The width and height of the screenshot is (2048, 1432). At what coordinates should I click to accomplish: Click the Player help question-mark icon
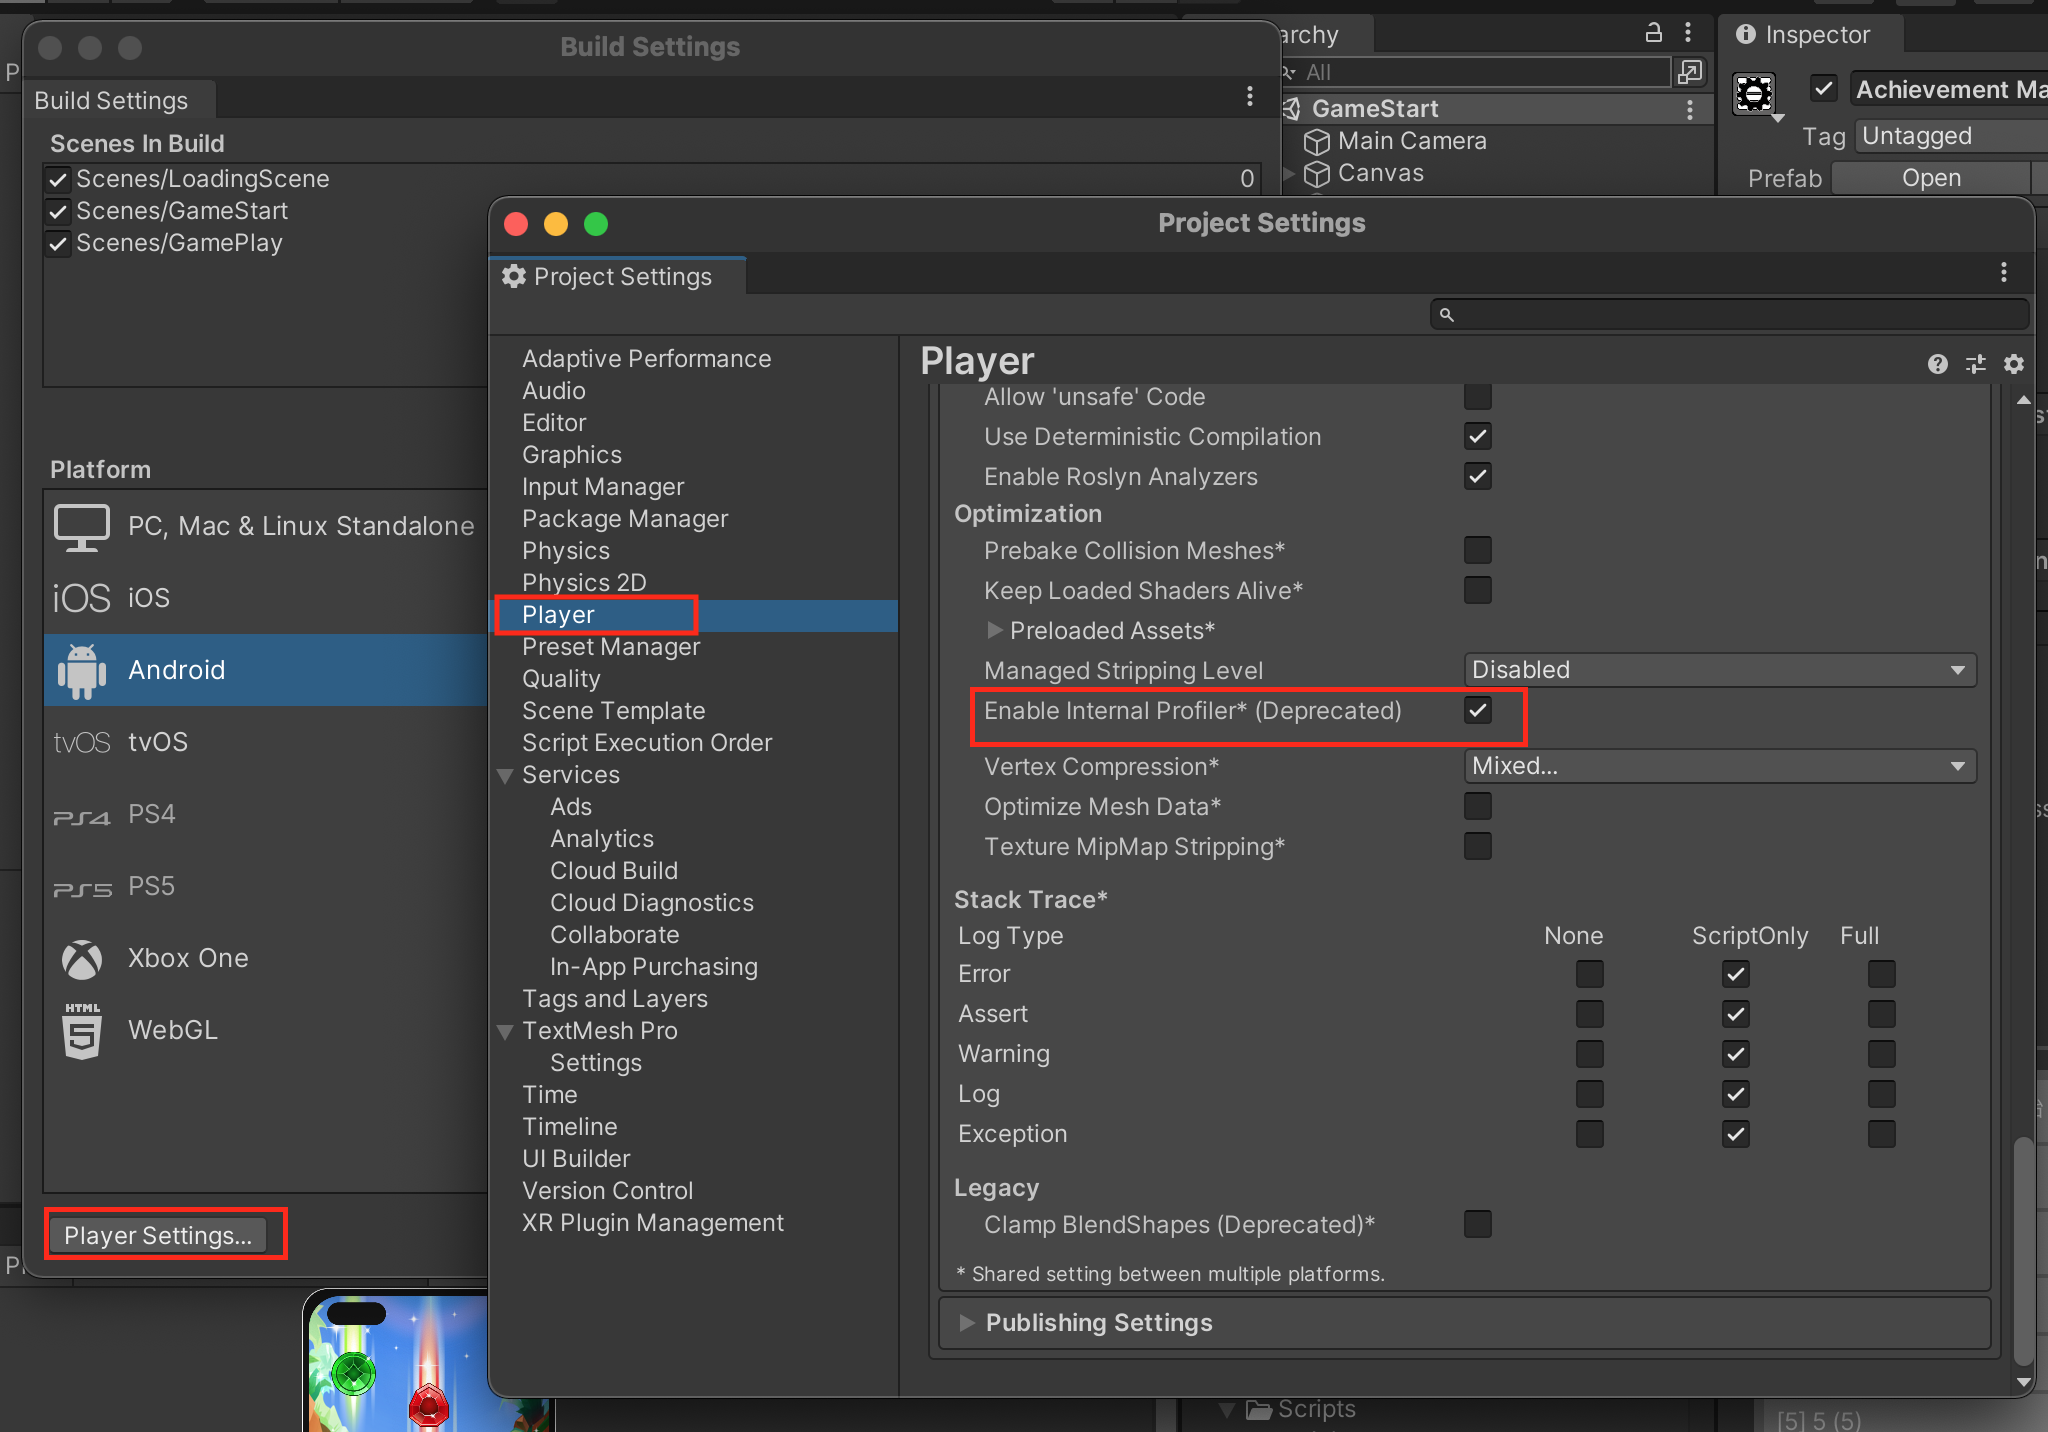pos(1937,364)
